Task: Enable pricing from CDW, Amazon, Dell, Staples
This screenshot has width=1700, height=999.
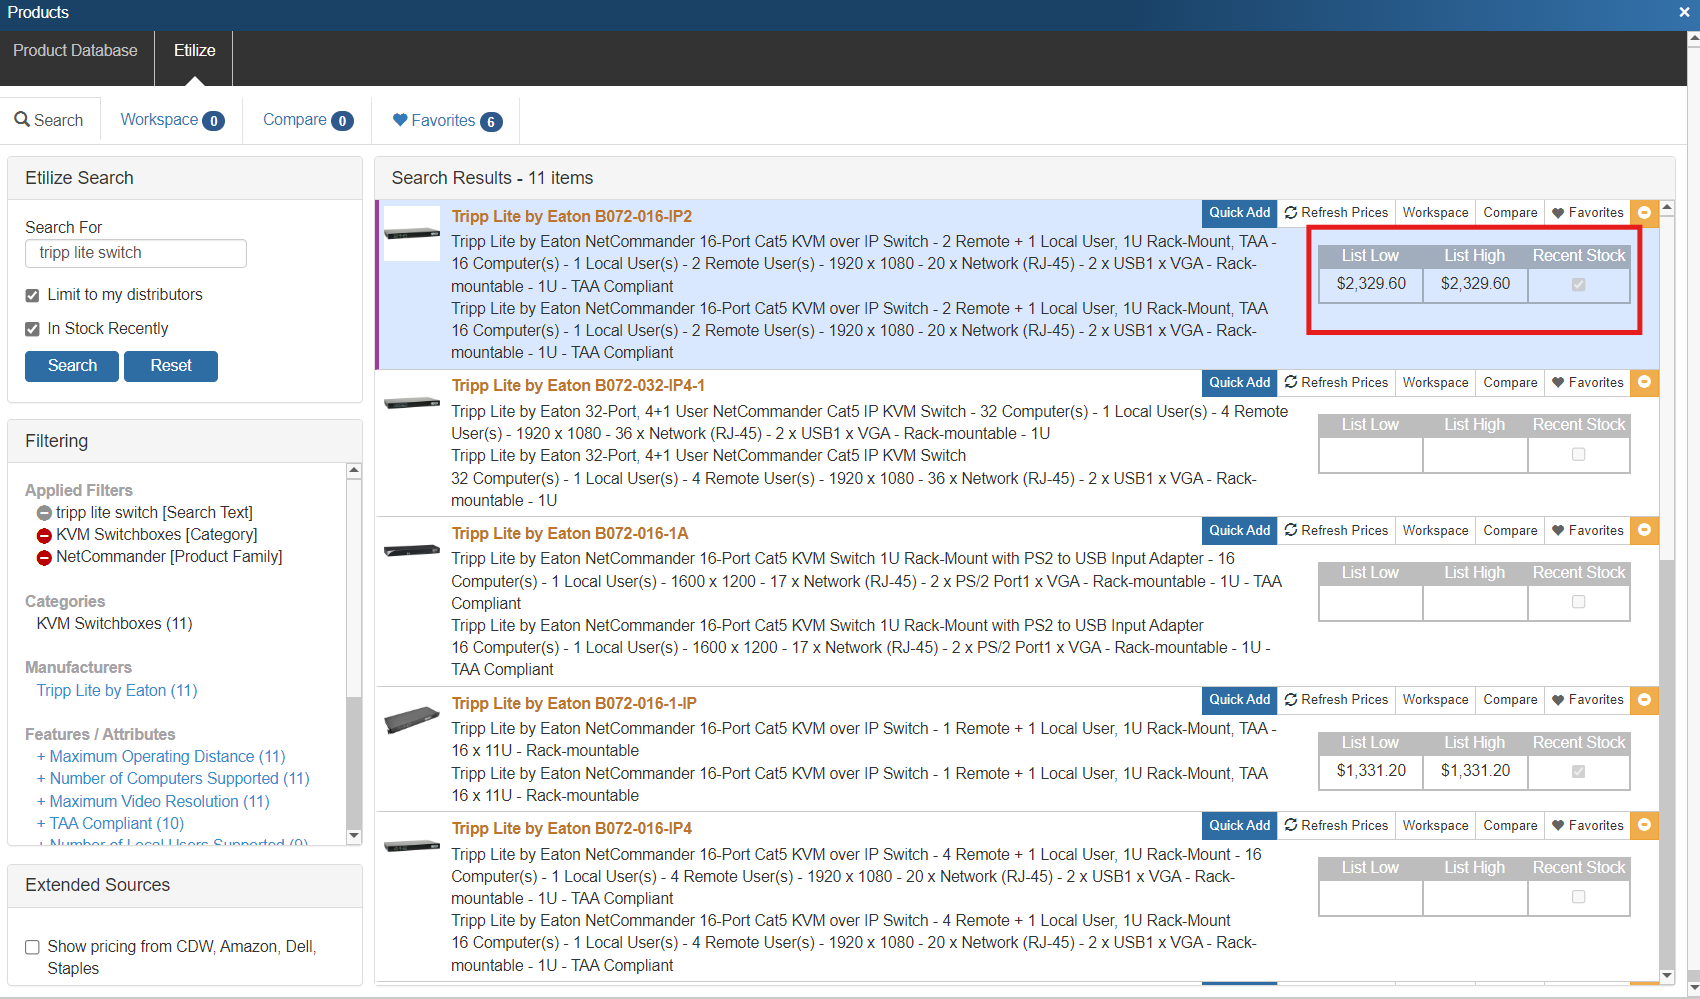Action: coord(32,947)
